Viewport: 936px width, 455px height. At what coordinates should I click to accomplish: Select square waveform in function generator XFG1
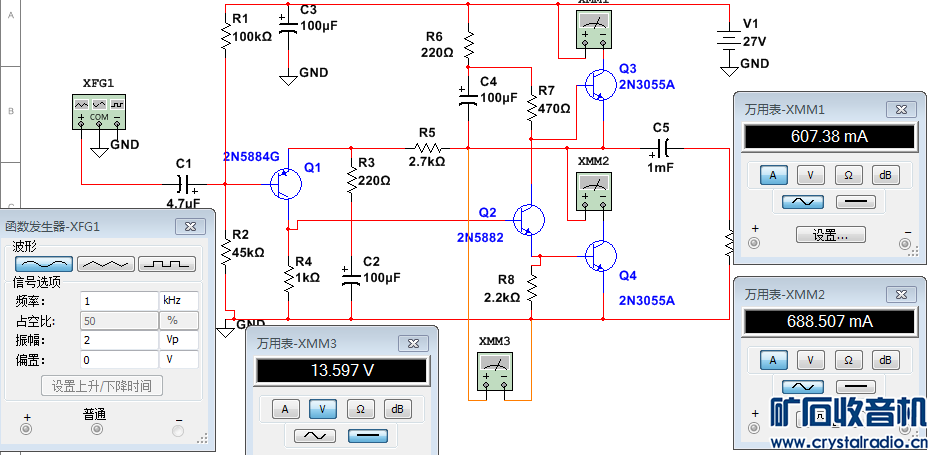(167, 263)
